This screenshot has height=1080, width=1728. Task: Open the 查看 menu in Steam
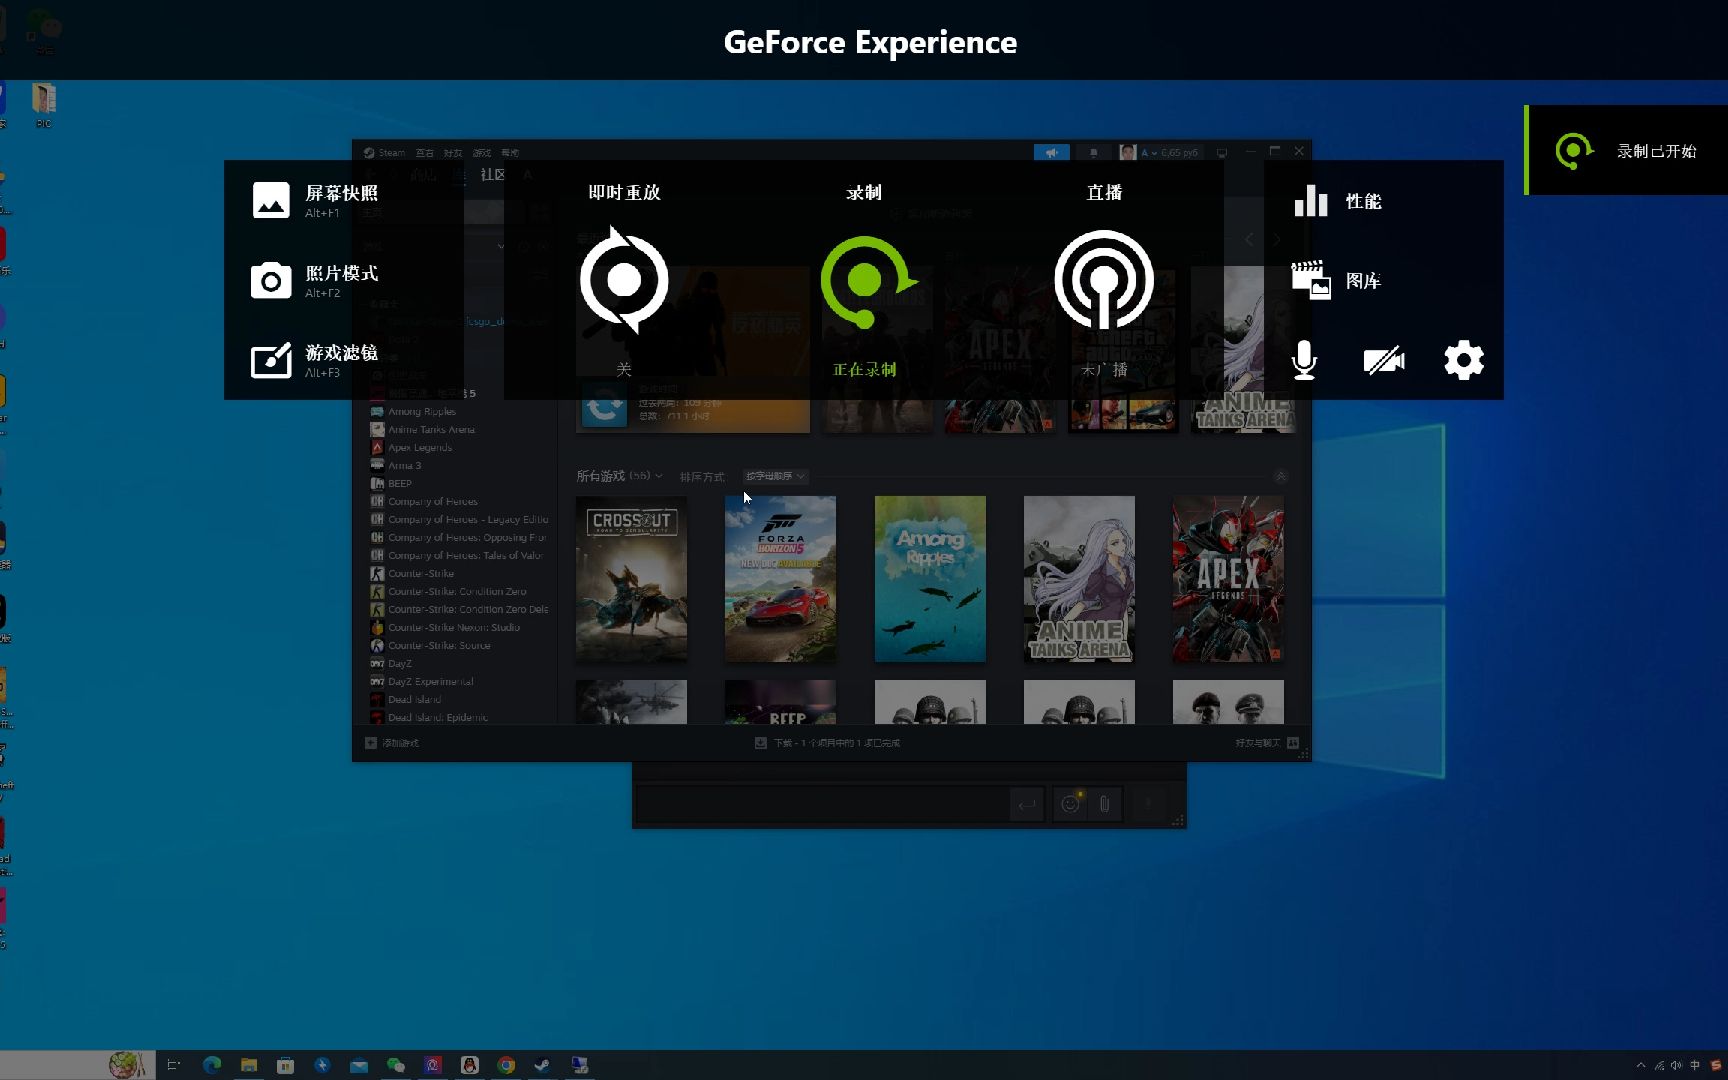(x=424, y=153)
